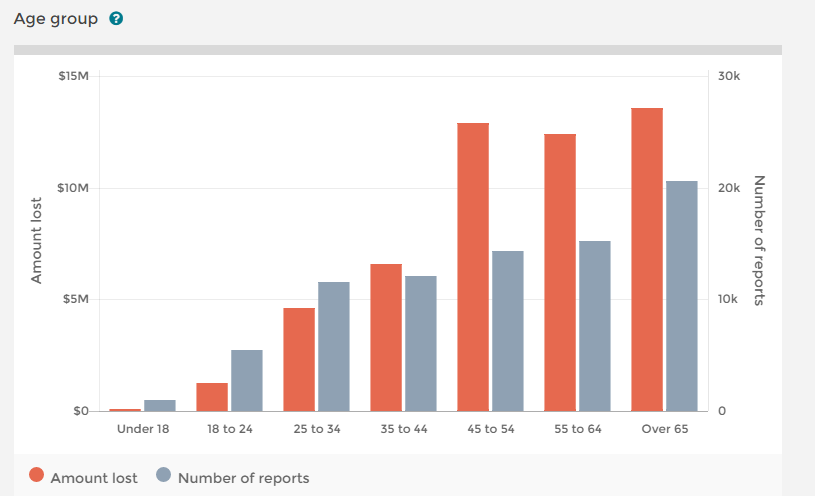815x496 pixels.
Task: Click the Under 18 number of reports bar
Action: coord(160,406)
